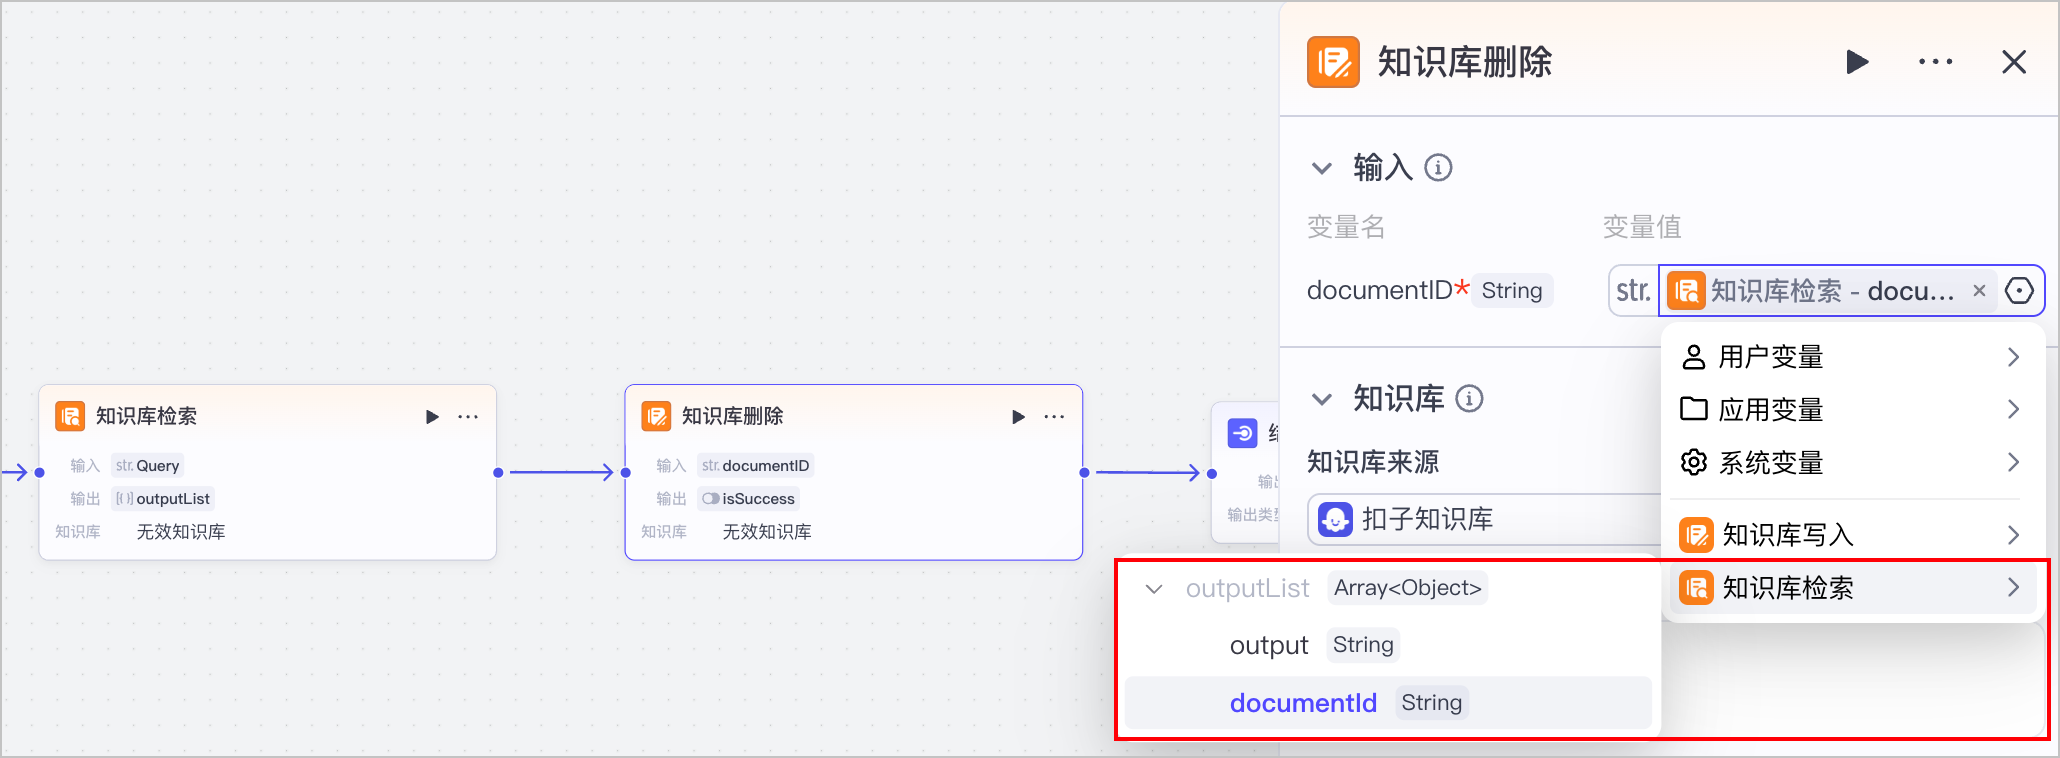
Task: Open more options on 知识库检索 node
Action: (x=468, y=417)
